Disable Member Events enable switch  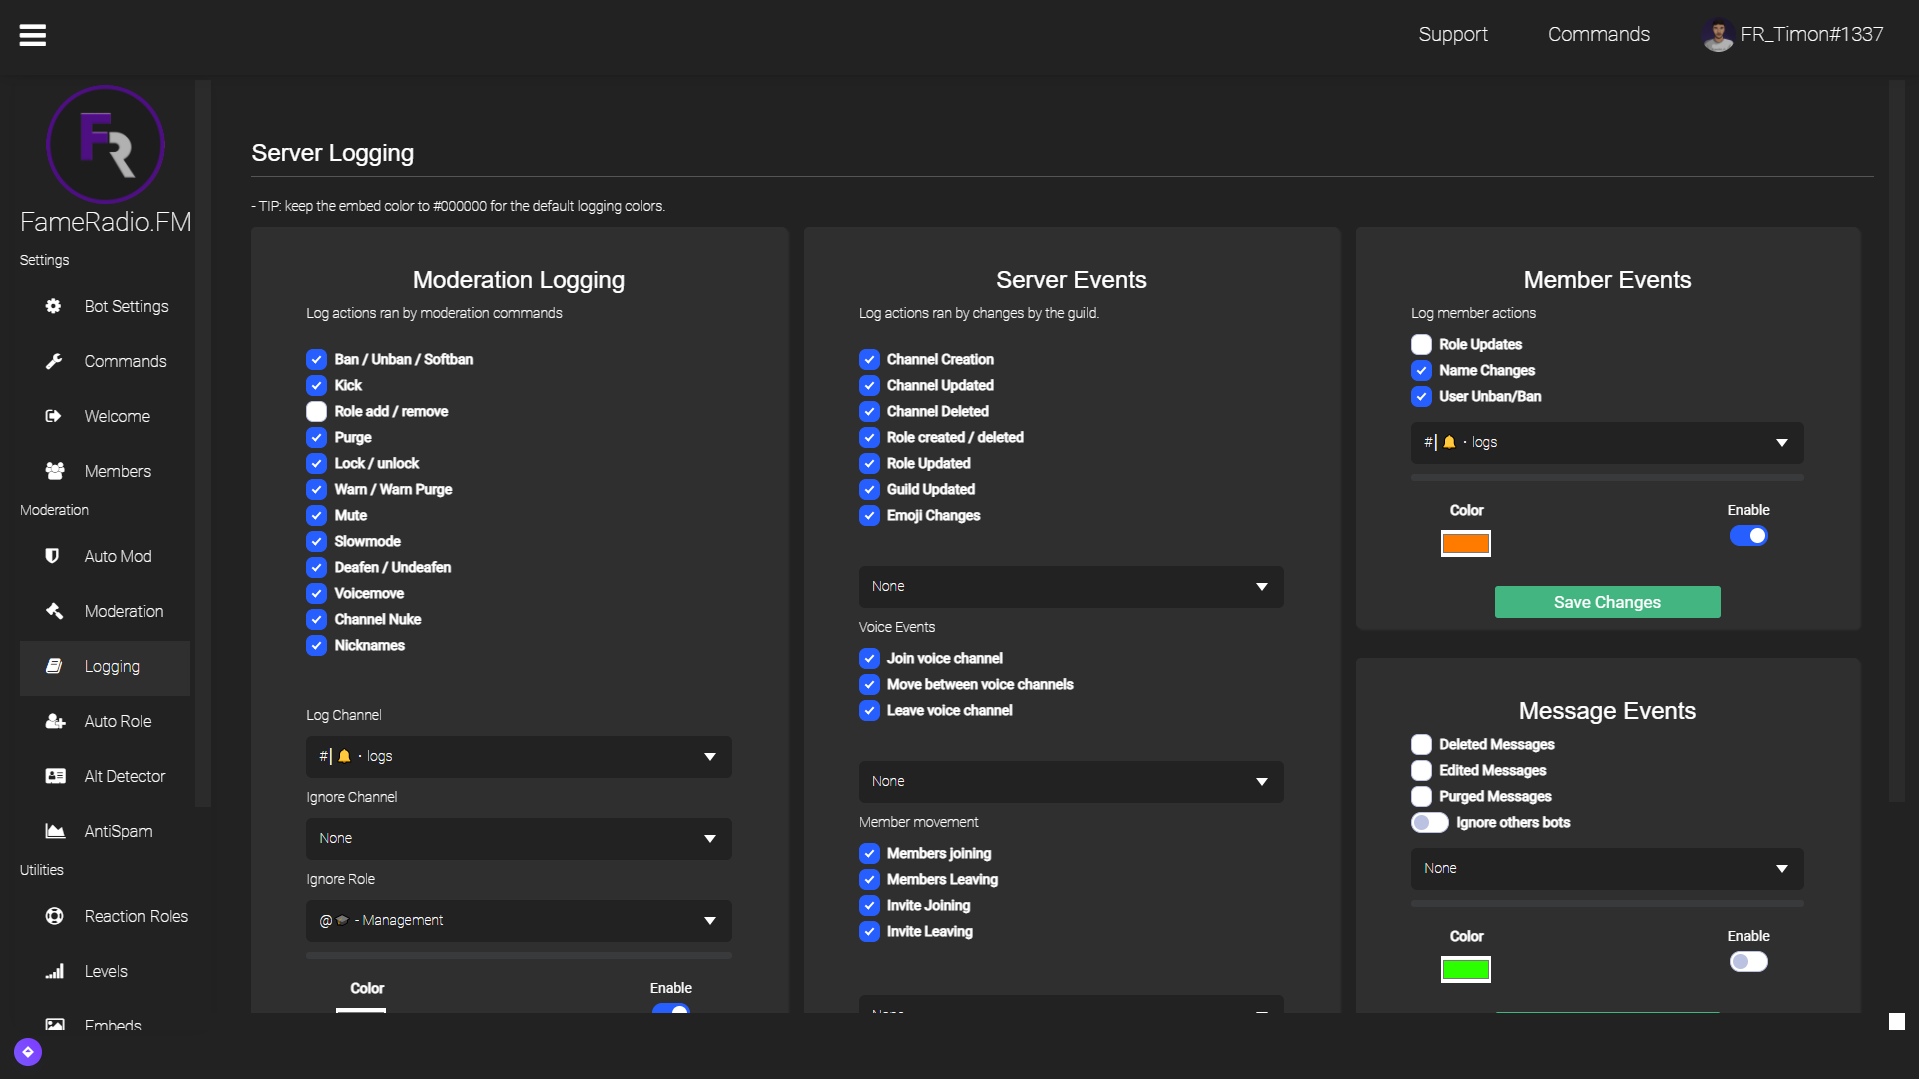(x=1748, y=536)
